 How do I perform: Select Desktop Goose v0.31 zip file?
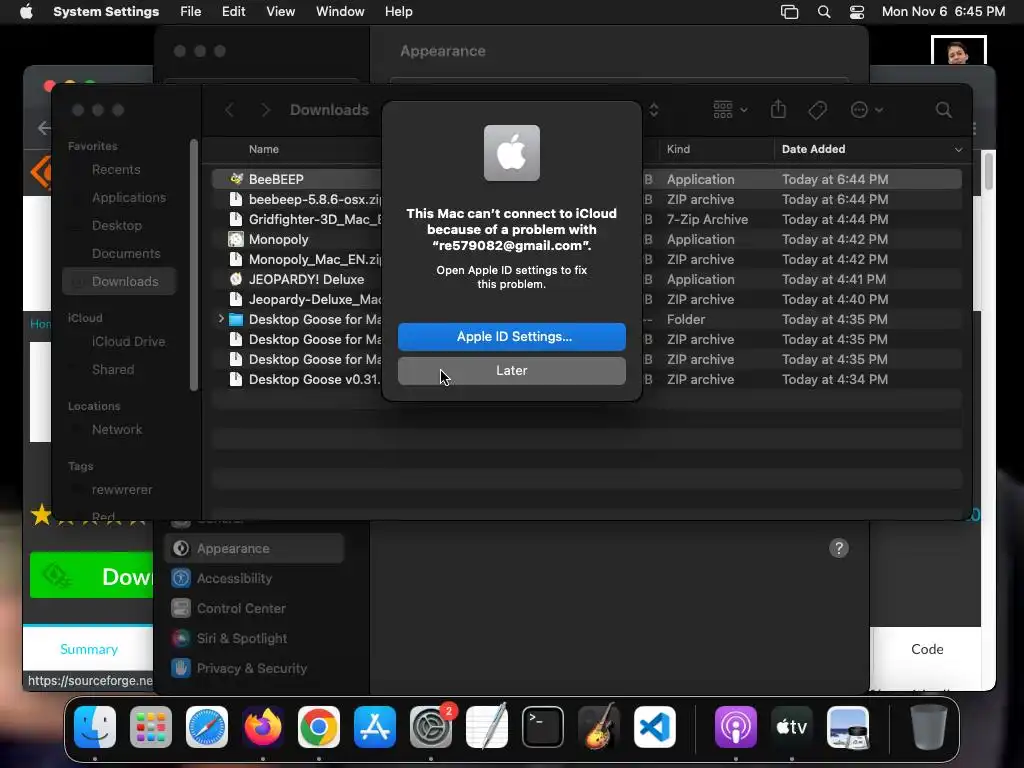(586, 379)
